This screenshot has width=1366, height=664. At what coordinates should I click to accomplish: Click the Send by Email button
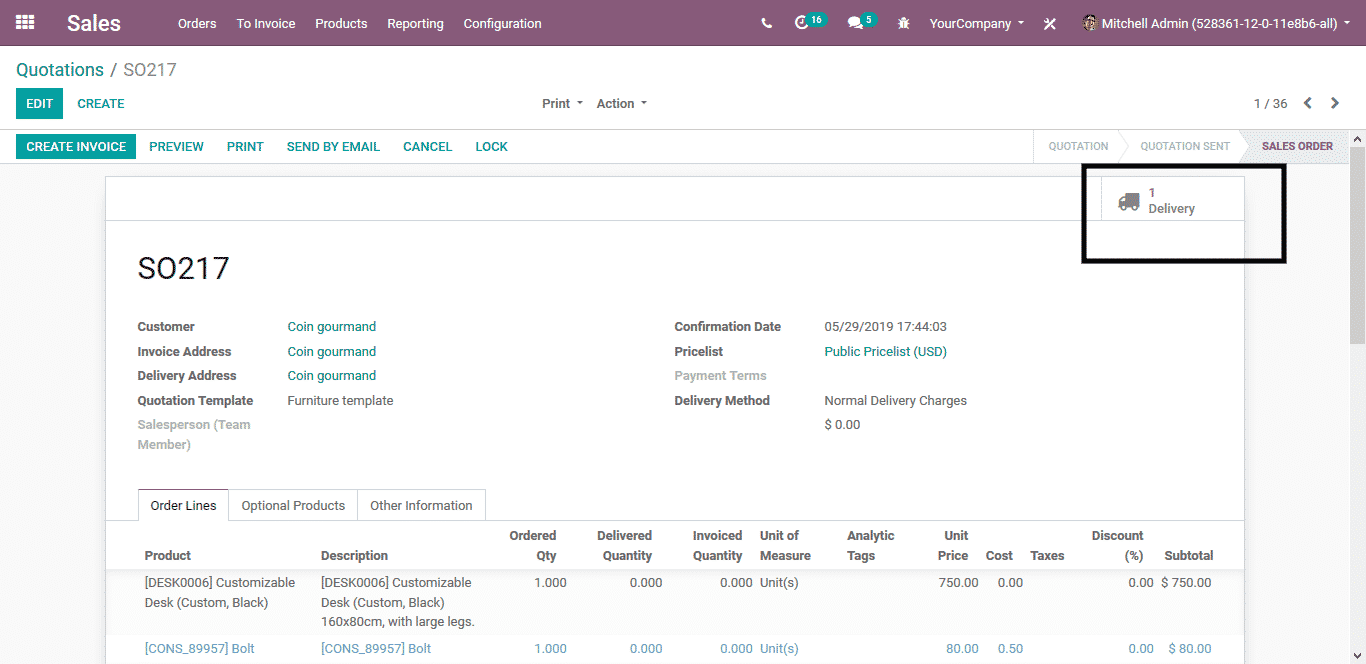tap(333, 146)
